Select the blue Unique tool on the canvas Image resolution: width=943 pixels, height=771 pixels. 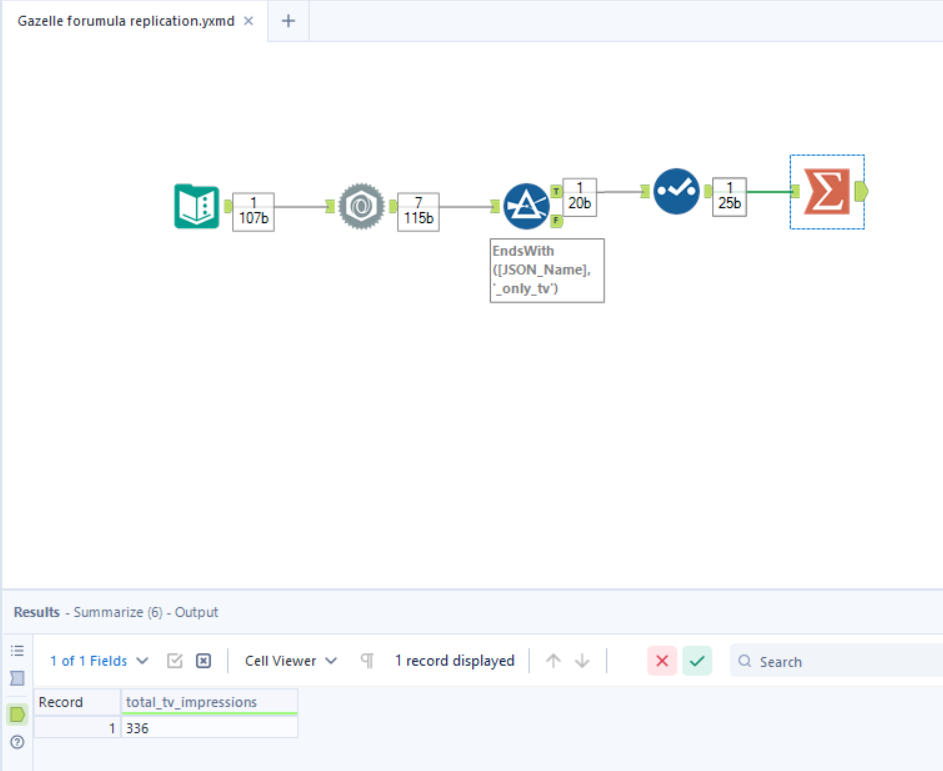[x=675, y=193]
